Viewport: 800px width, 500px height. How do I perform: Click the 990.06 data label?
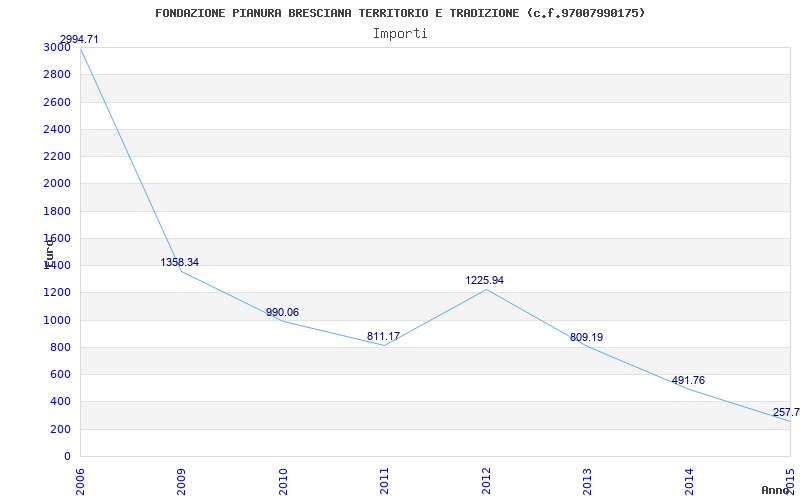click(282, 312)
